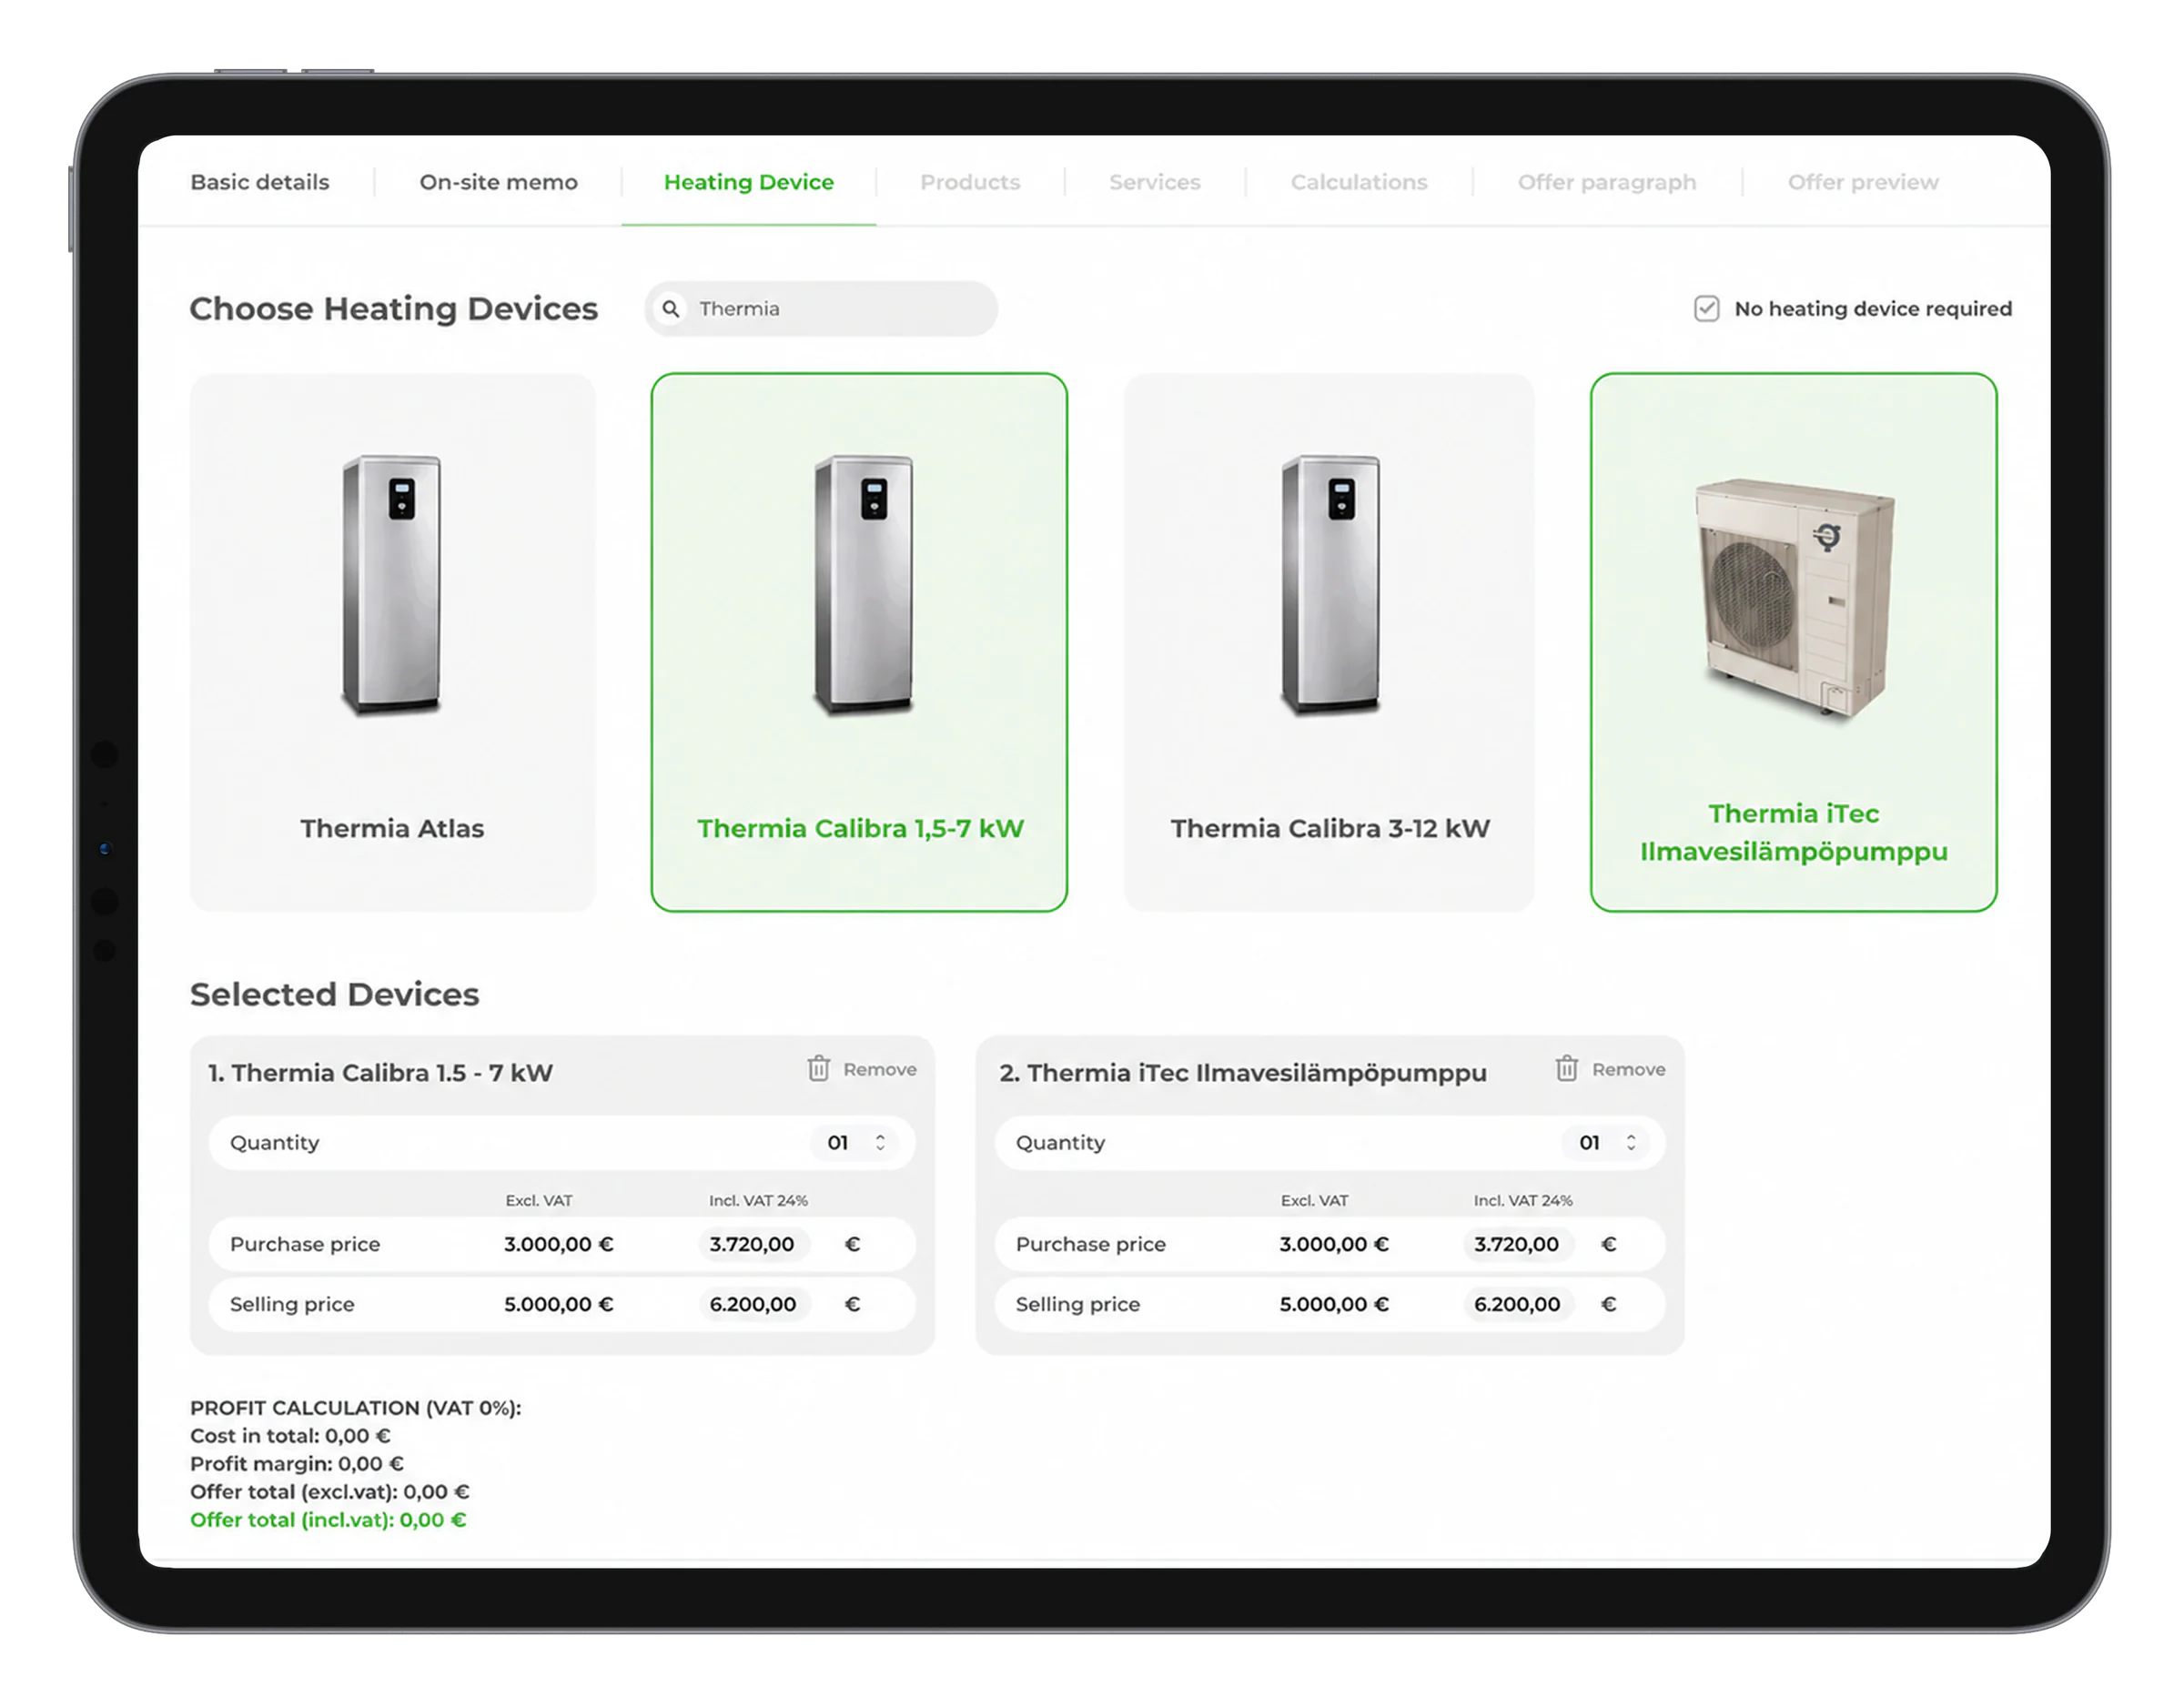
Task: Select the Thermia Calibra 3-12 kW card
Action: pyautogui.click(x=1329, y=642)
